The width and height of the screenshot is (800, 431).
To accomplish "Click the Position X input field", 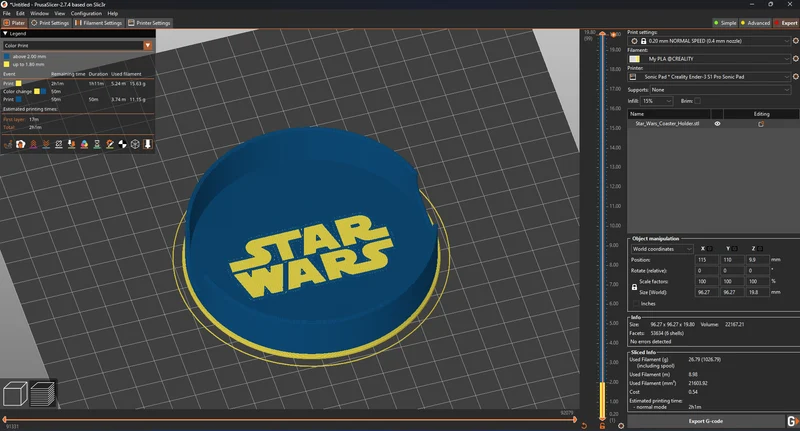I will tap(706, 260).
